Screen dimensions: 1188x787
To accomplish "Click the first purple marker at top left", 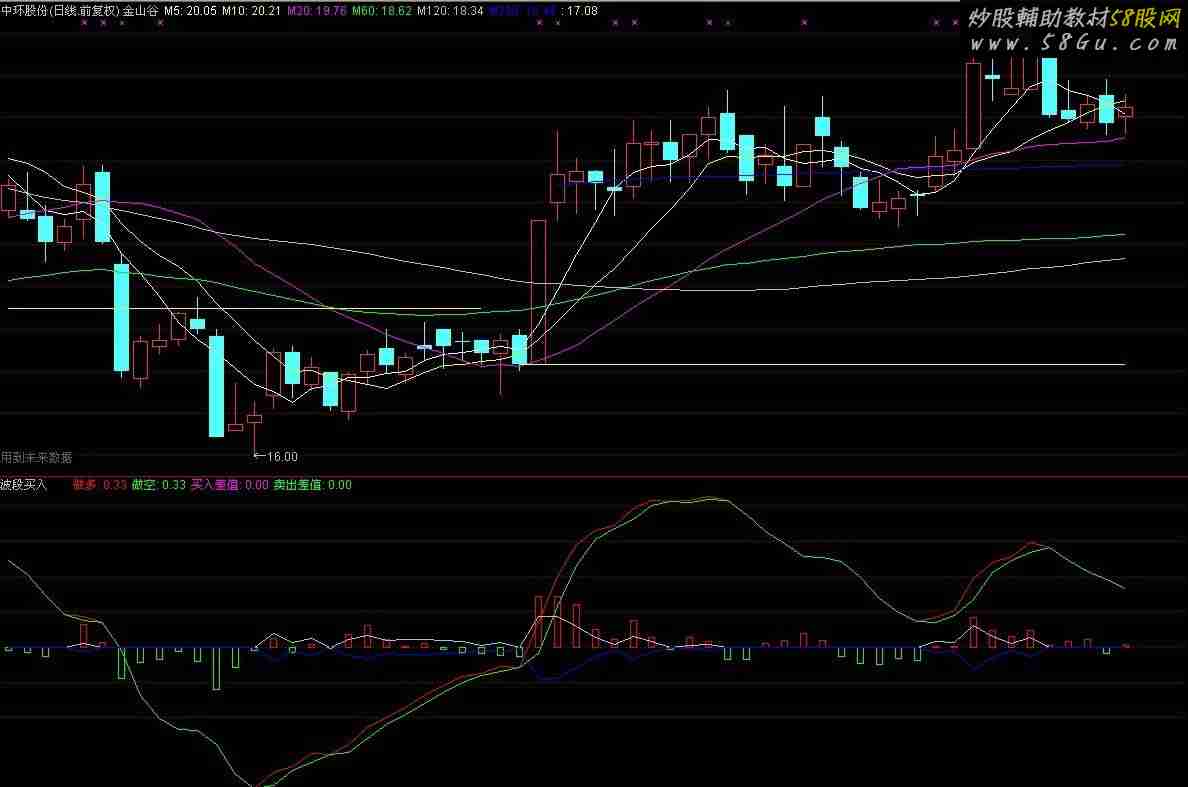I will click(x=85, y=22).
